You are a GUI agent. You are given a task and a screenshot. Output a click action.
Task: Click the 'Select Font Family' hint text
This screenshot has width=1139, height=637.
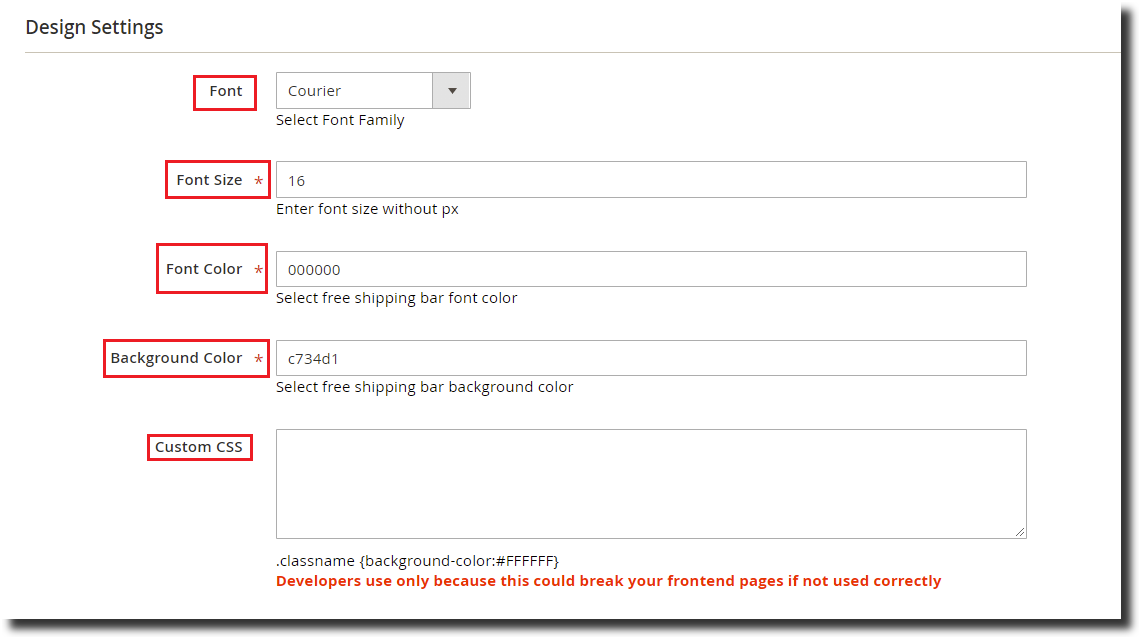[340, 120]
